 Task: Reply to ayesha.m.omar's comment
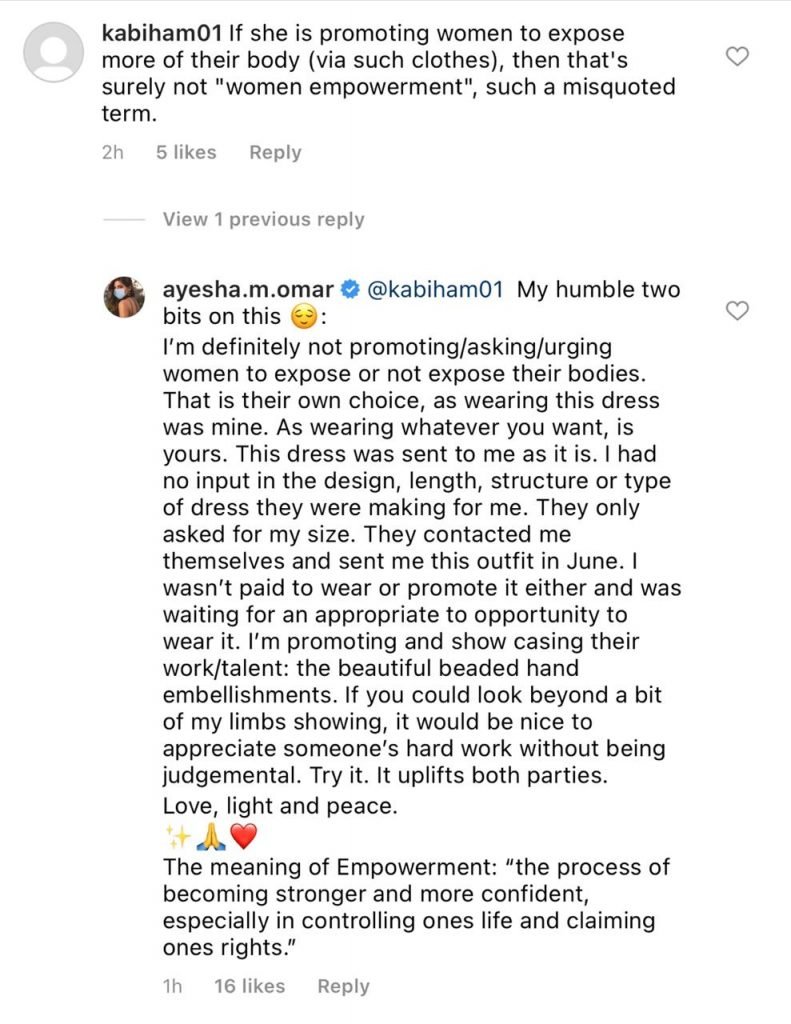point(343,986)
